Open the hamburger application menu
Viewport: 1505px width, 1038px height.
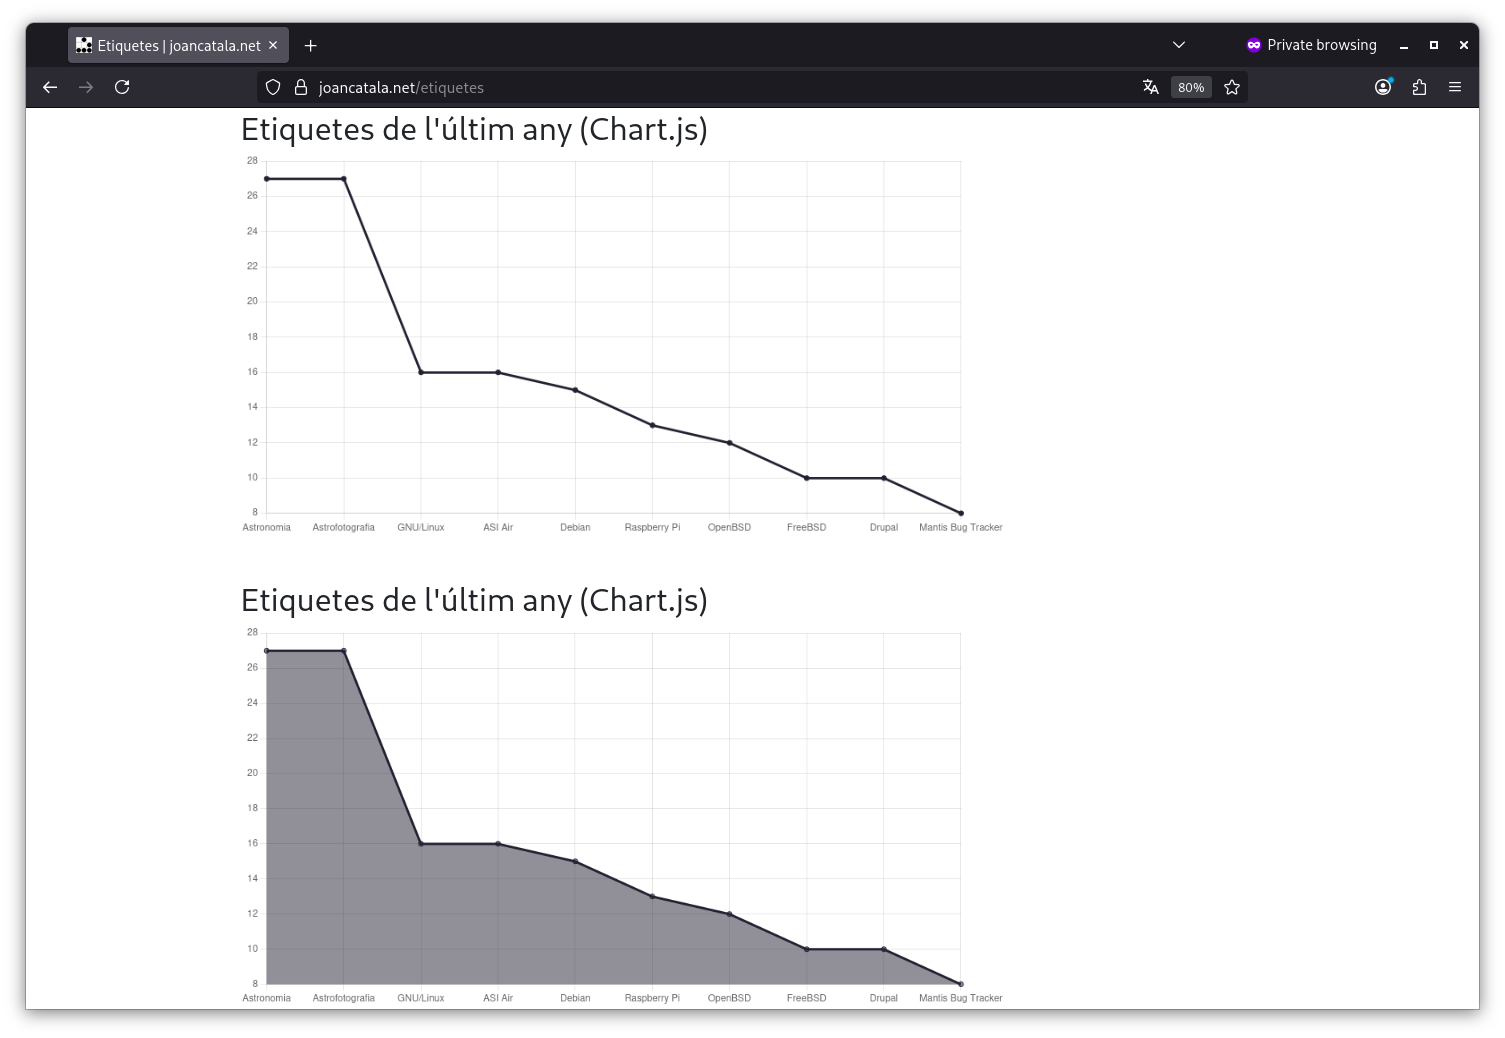point(1455,87)
